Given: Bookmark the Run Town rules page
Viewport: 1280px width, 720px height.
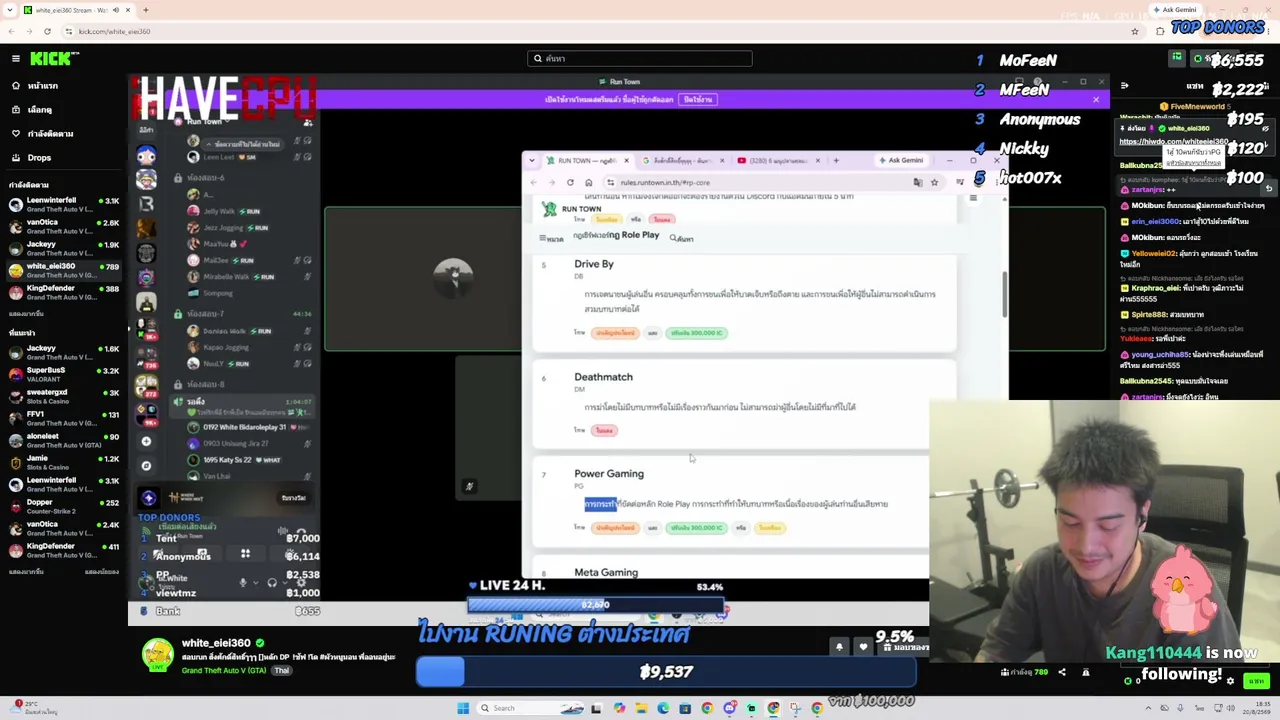Looking at the screenshot, I should (x=934, y=182).
